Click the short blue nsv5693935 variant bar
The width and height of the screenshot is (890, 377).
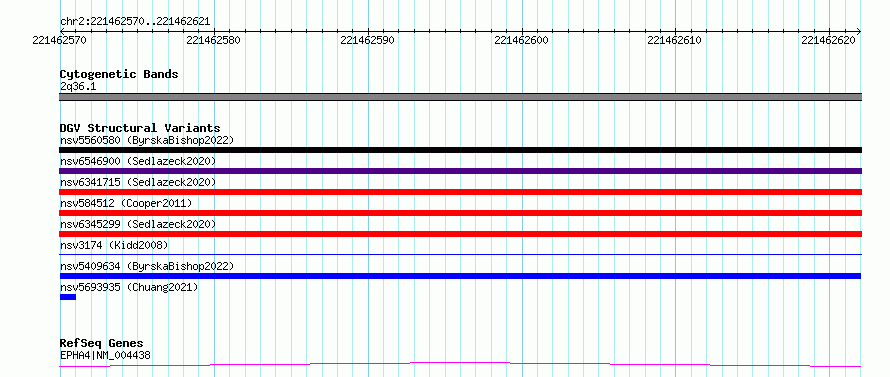68,297
